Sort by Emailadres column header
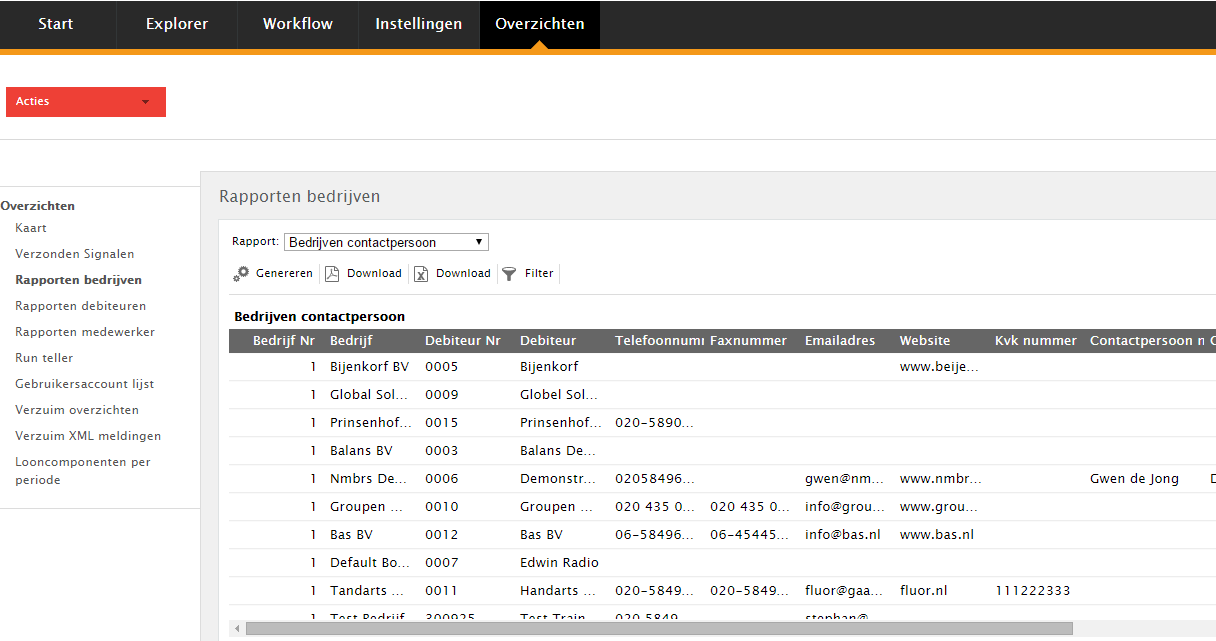1216x641 pixels. 840,341
